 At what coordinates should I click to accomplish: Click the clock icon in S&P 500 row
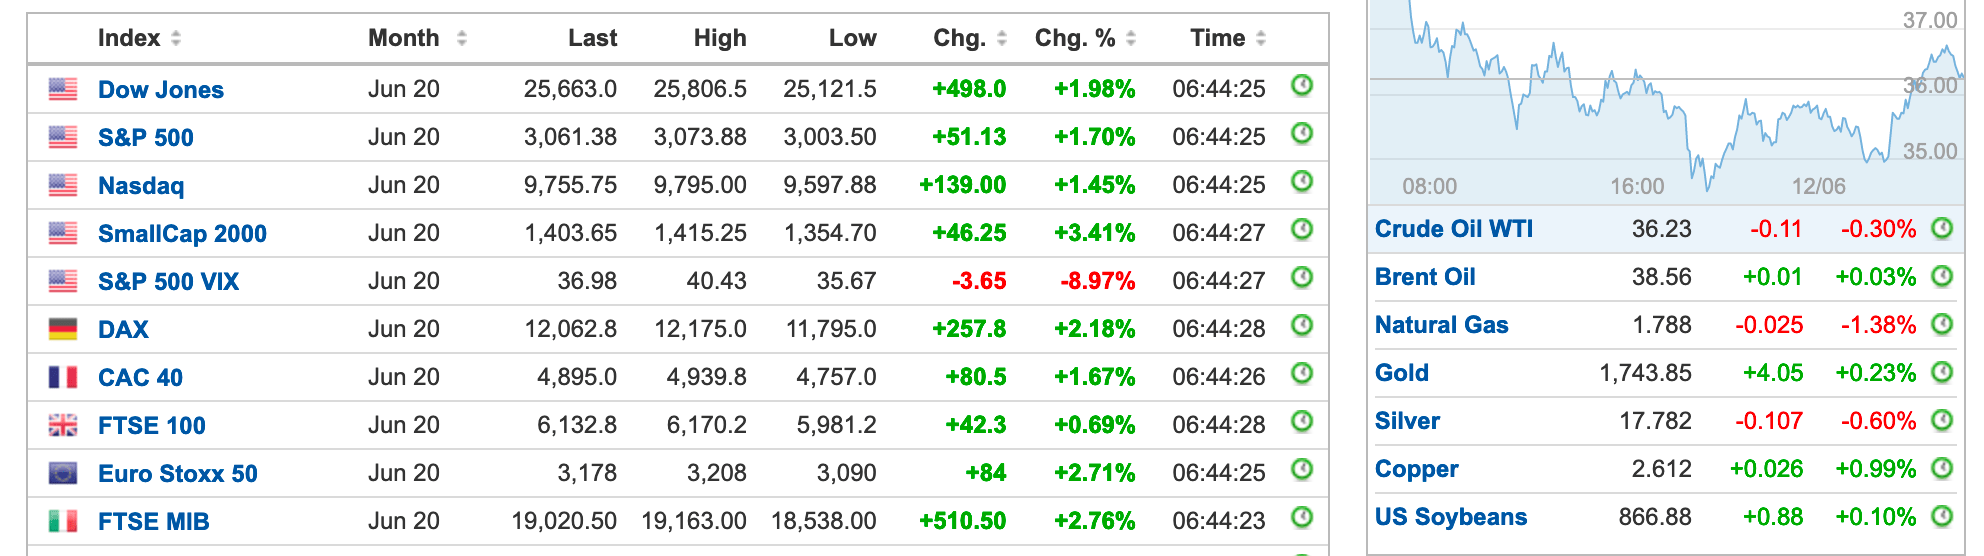coord(1302,134)
